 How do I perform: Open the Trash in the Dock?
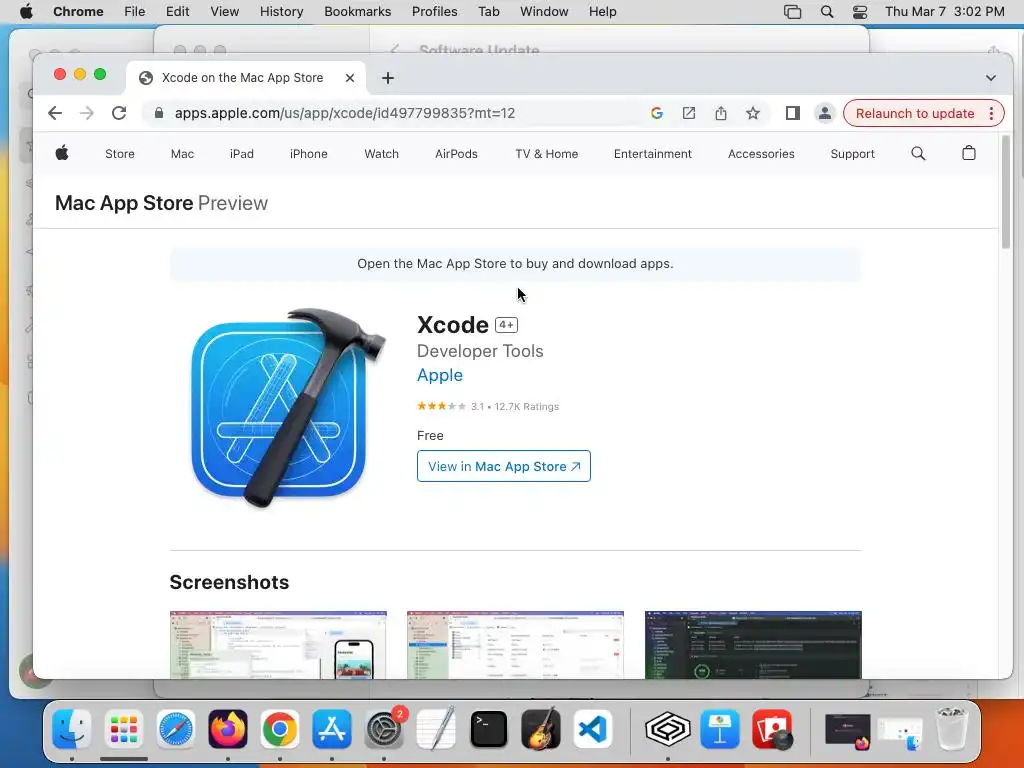[x=952, y=729]
